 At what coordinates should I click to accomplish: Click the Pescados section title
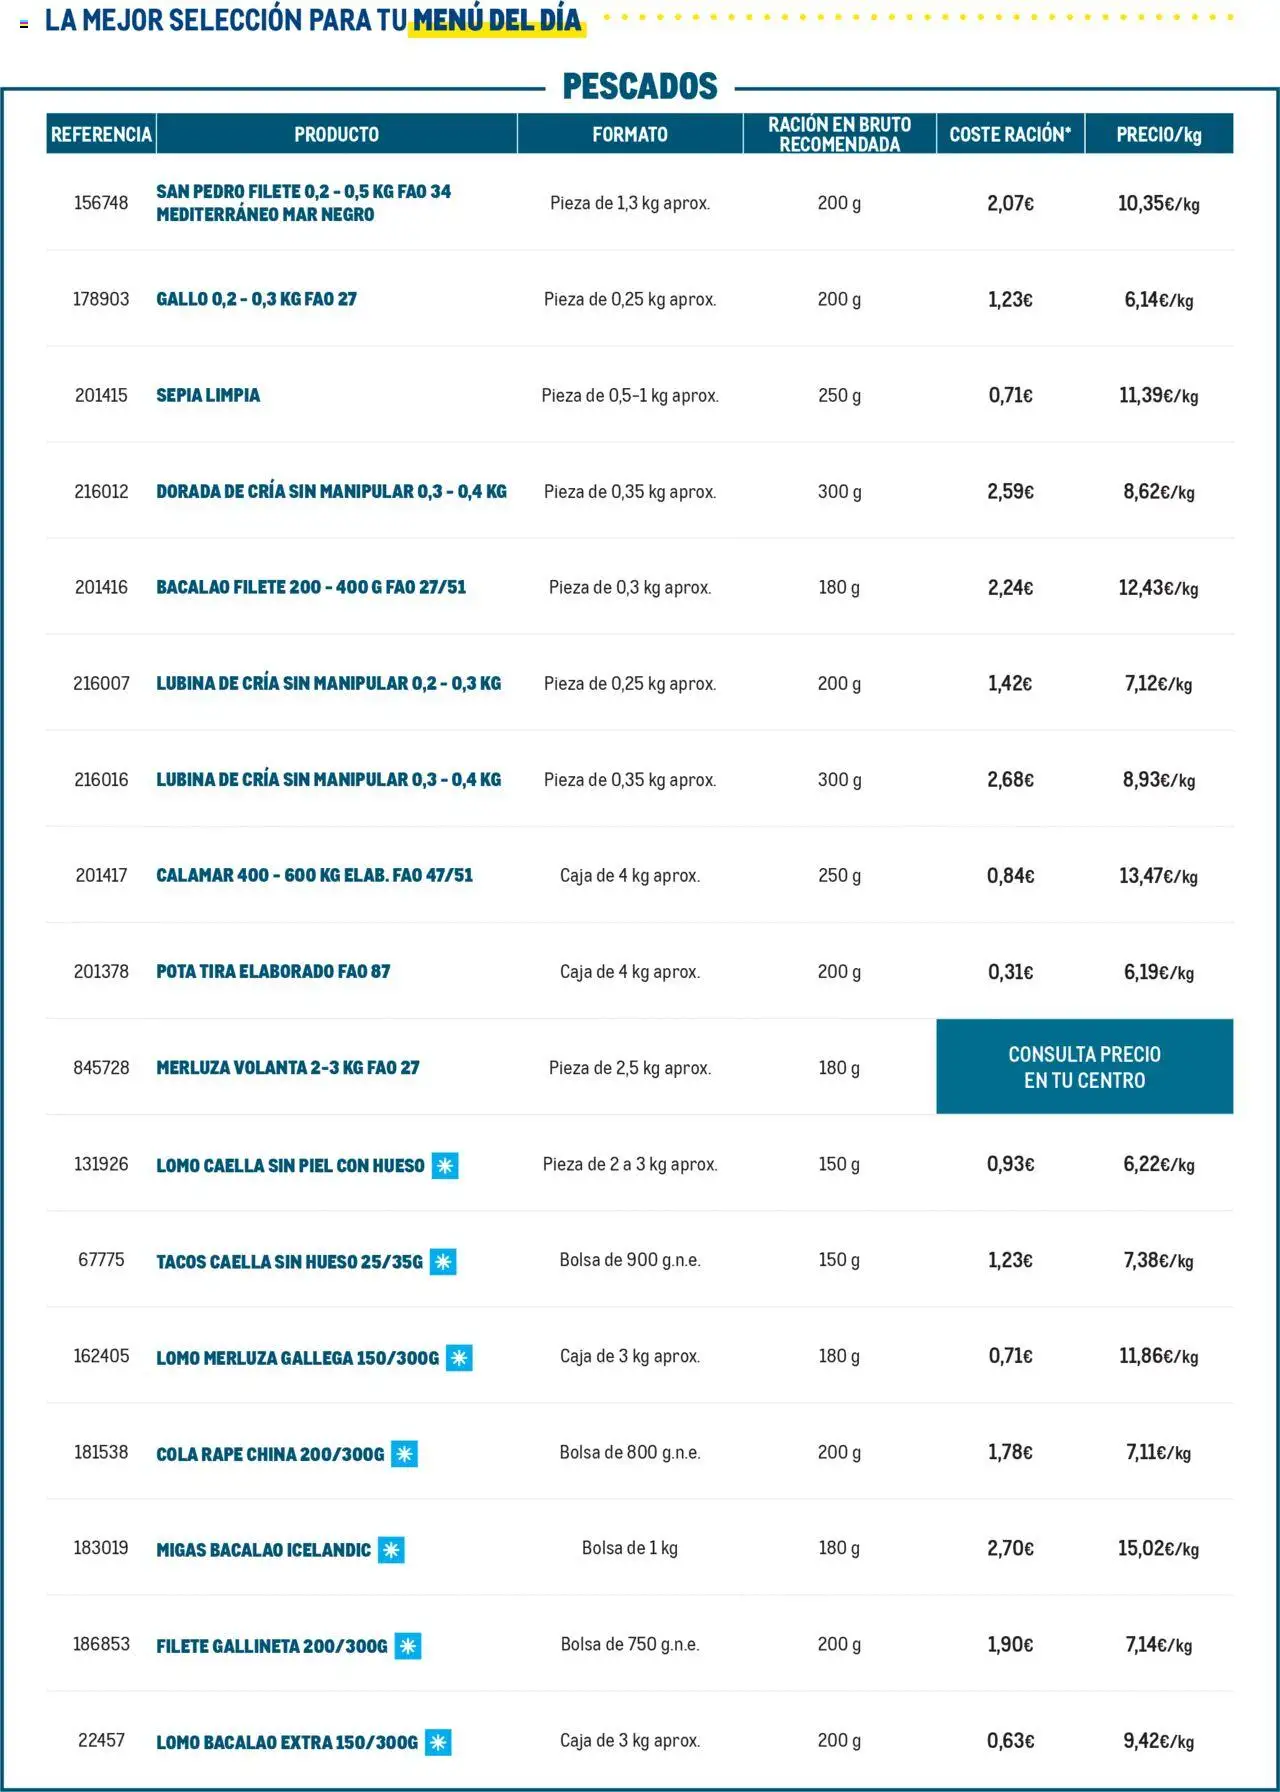tap(640, 87)
